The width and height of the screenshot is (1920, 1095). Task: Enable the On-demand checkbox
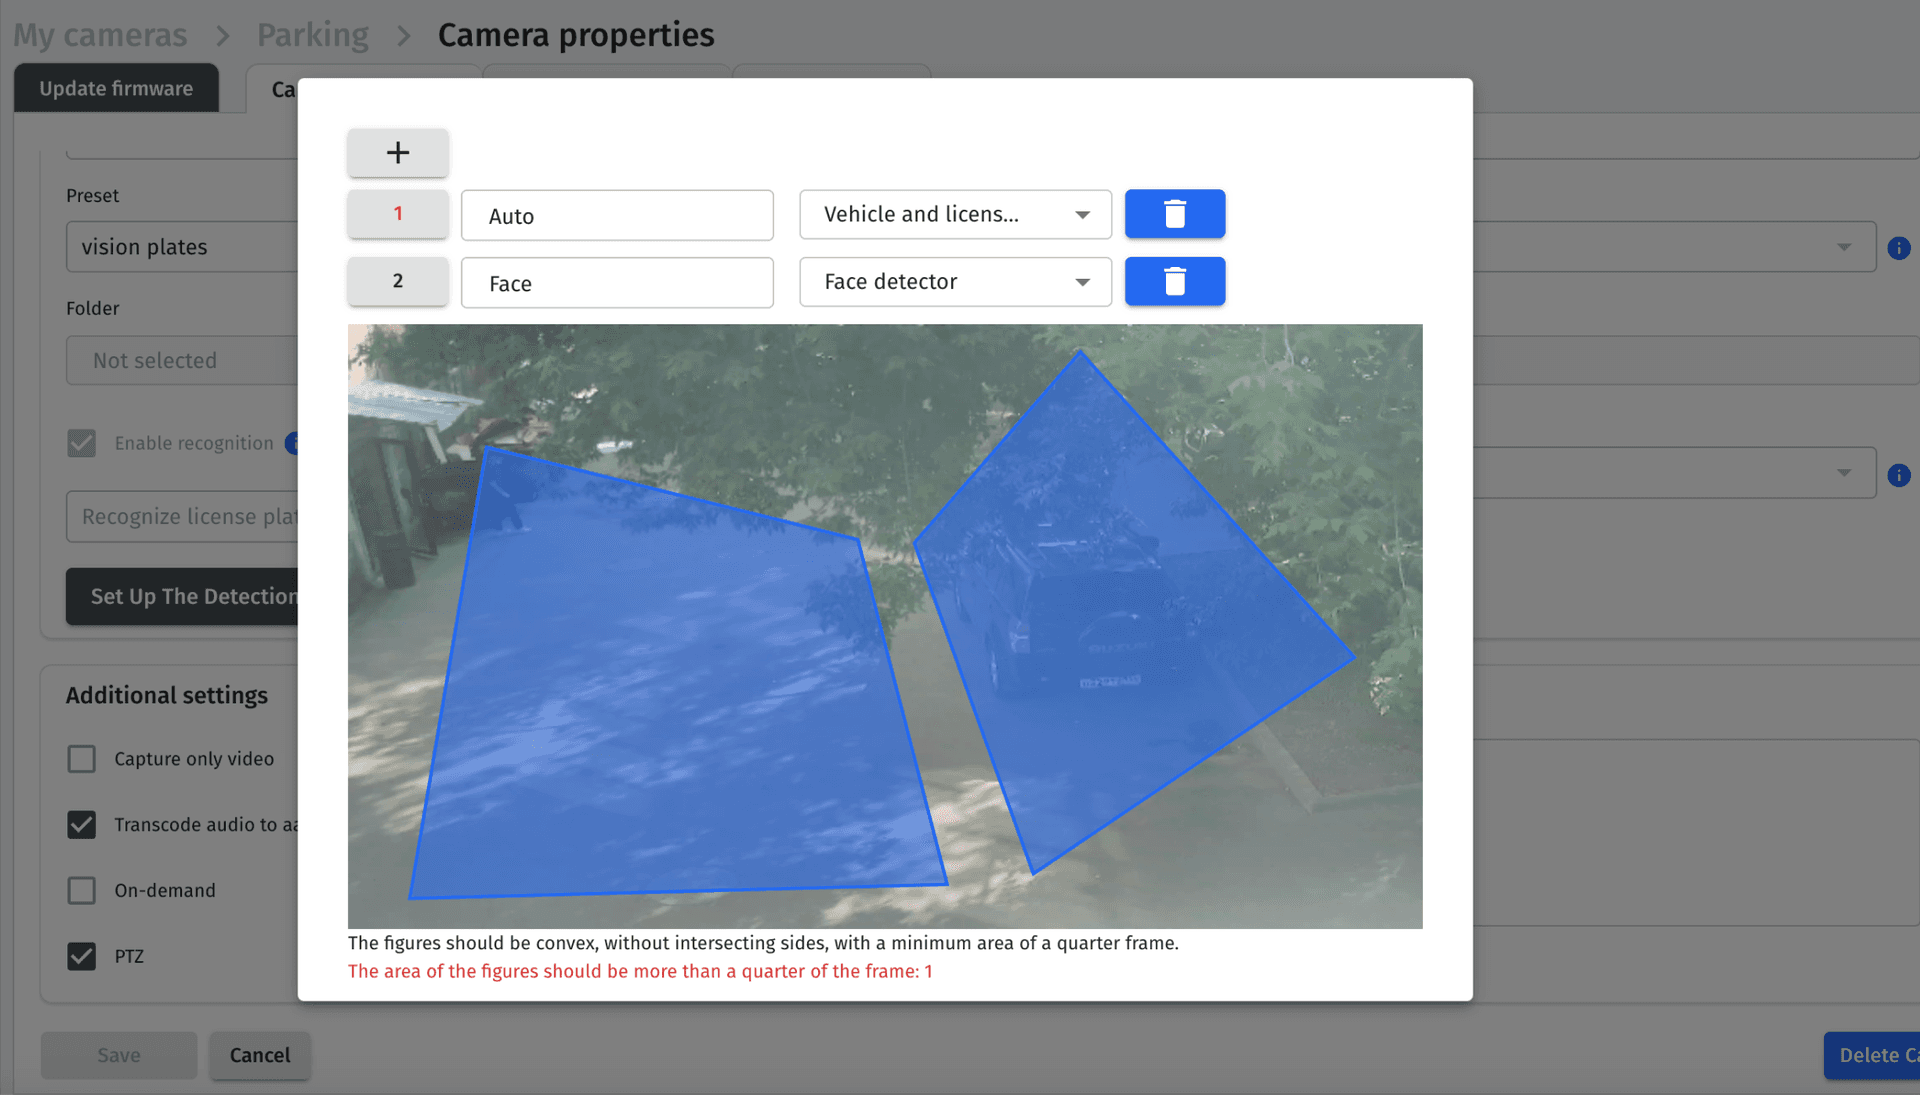point(82,891)
